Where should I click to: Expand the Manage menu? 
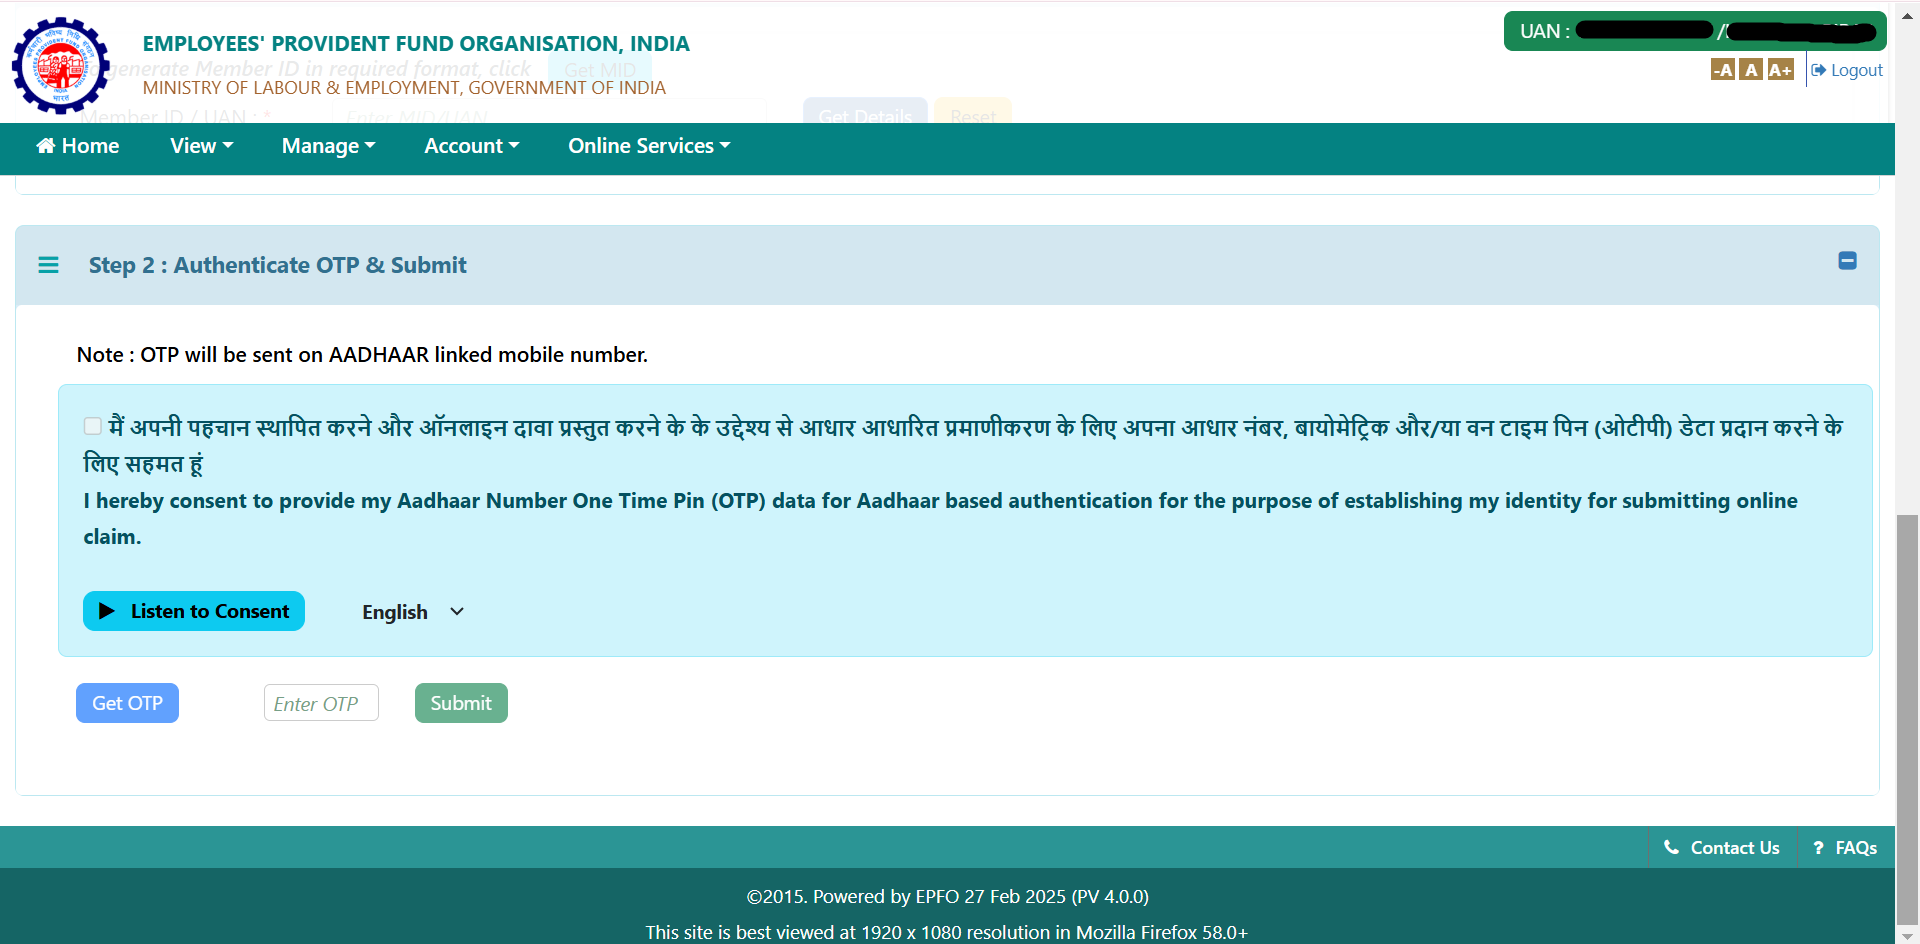pos(328,146)
